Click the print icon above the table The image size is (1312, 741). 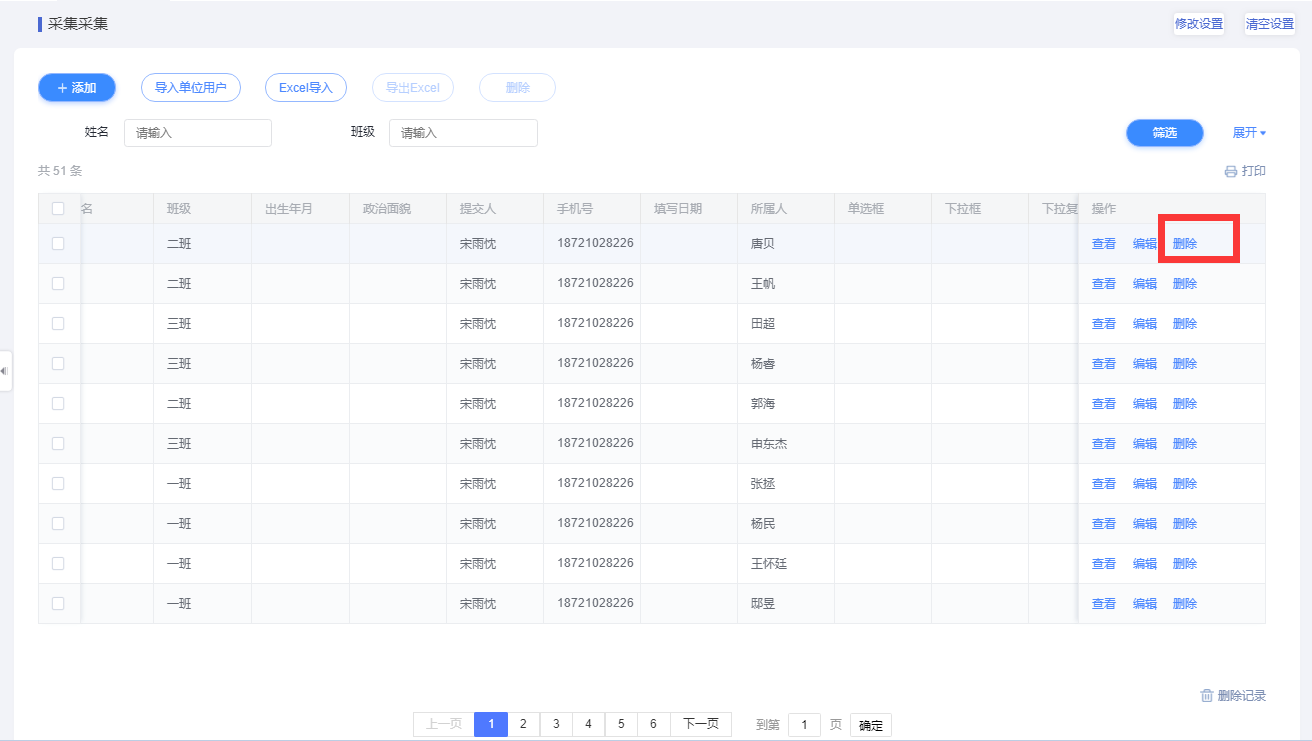coord(1231,172)
